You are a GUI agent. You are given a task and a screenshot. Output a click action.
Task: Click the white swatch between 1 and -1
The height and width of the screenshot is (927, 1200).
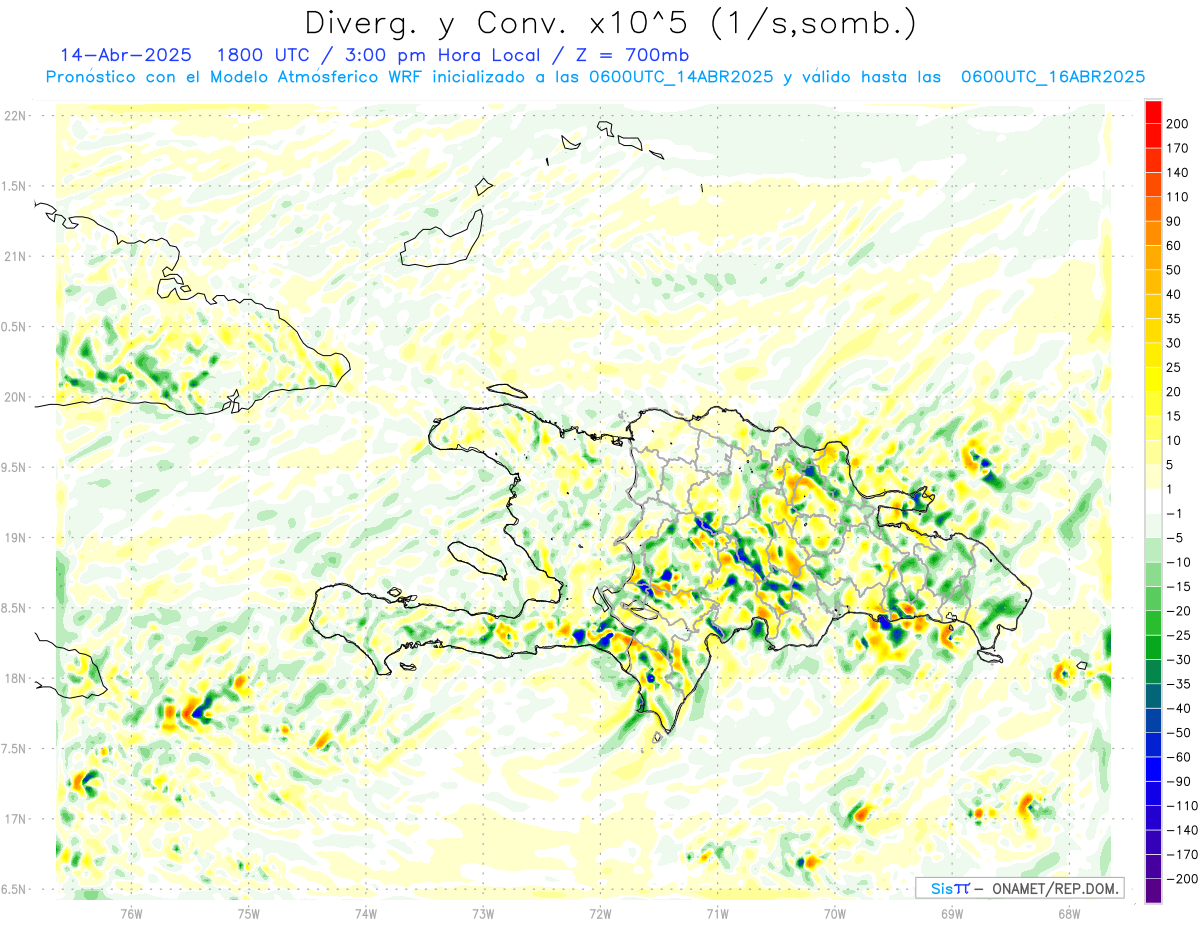pyautogui.click(x=1153, y=501)
